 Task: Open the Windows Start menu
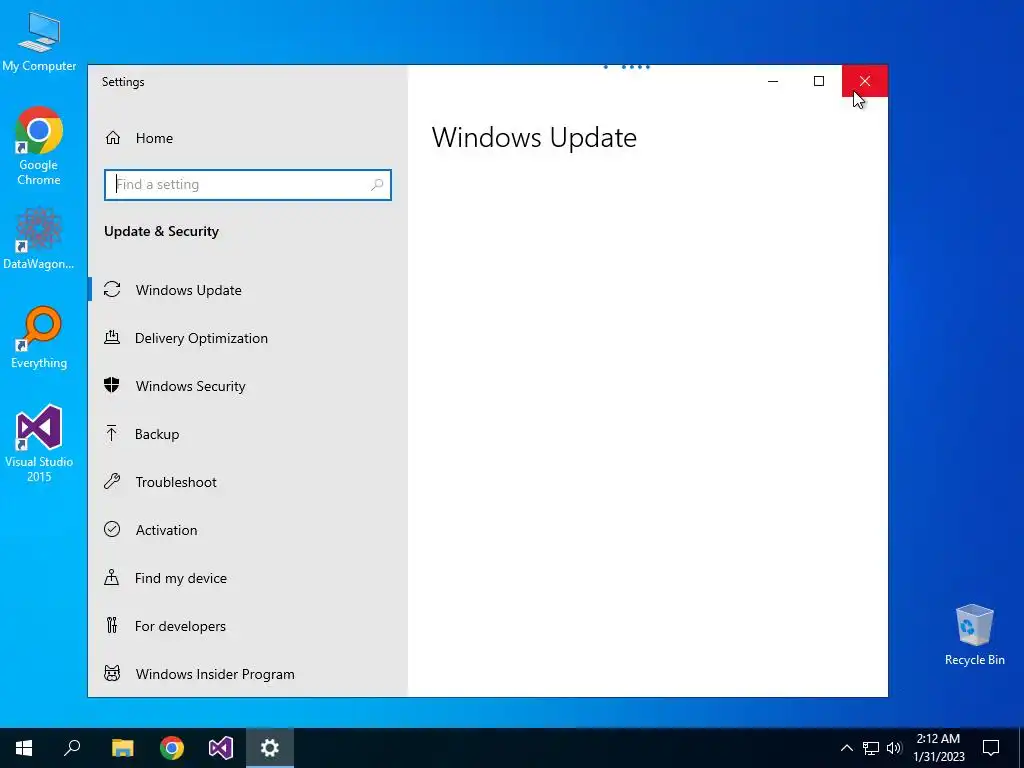pyautogui.click(x=24, y=748)
